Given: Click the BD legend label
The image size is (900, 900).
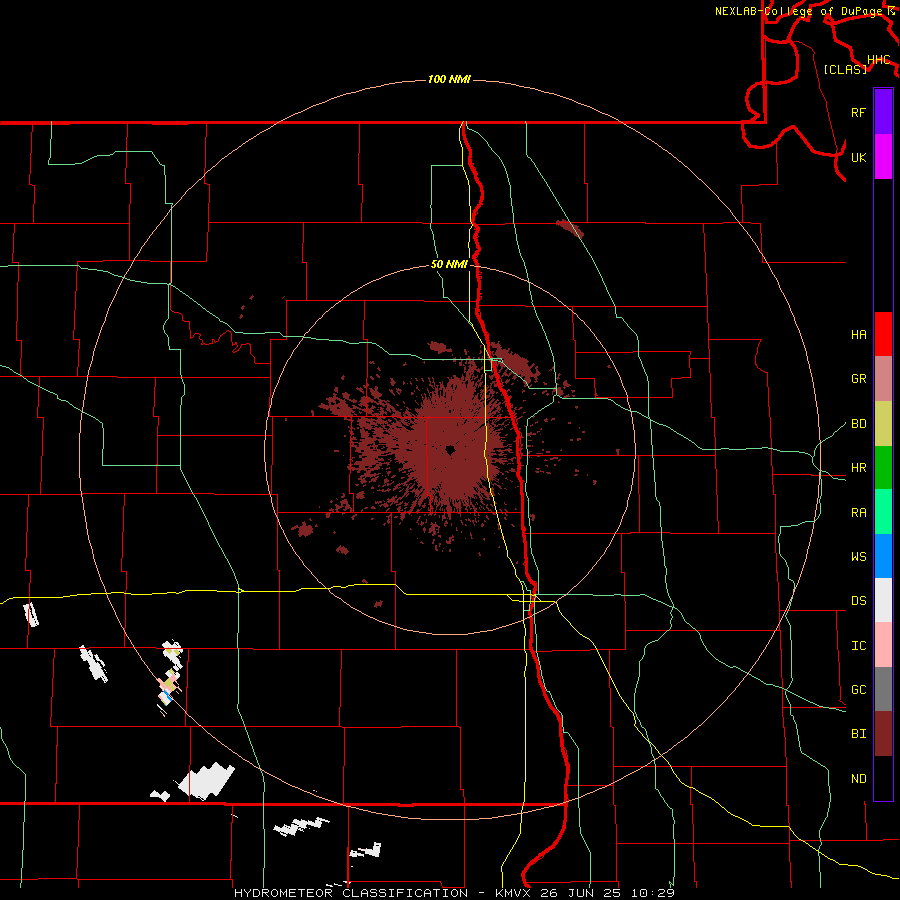Looking at the screenshot, I should click(858, 424).
